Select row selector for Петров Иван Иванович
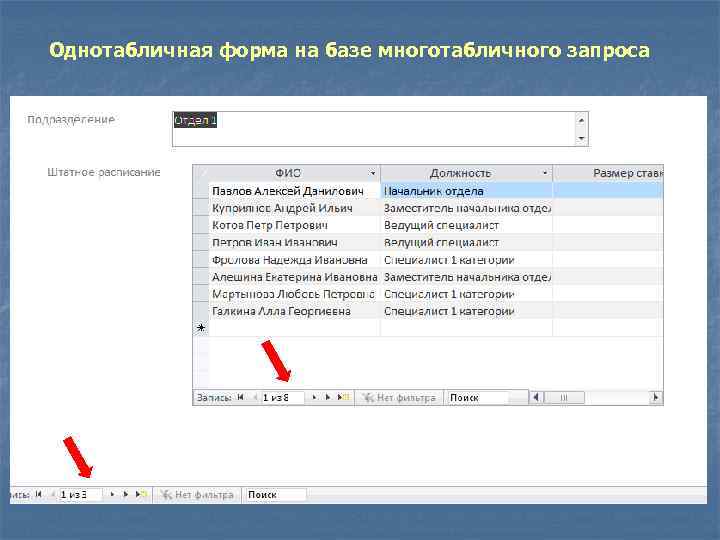This screenshot has width=720, height=540. pyautogui.click(x=201, y=242)
